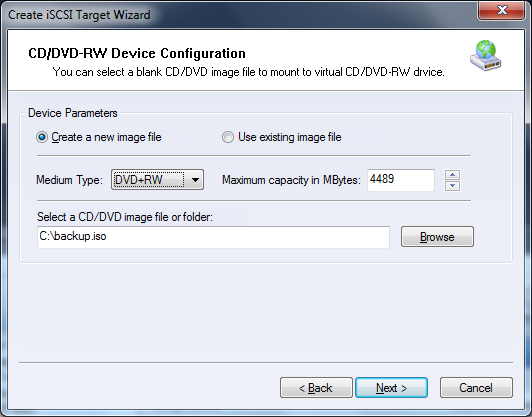
Task: Click the image file path field
Action: pyautogui.click(x=213, y=237)
